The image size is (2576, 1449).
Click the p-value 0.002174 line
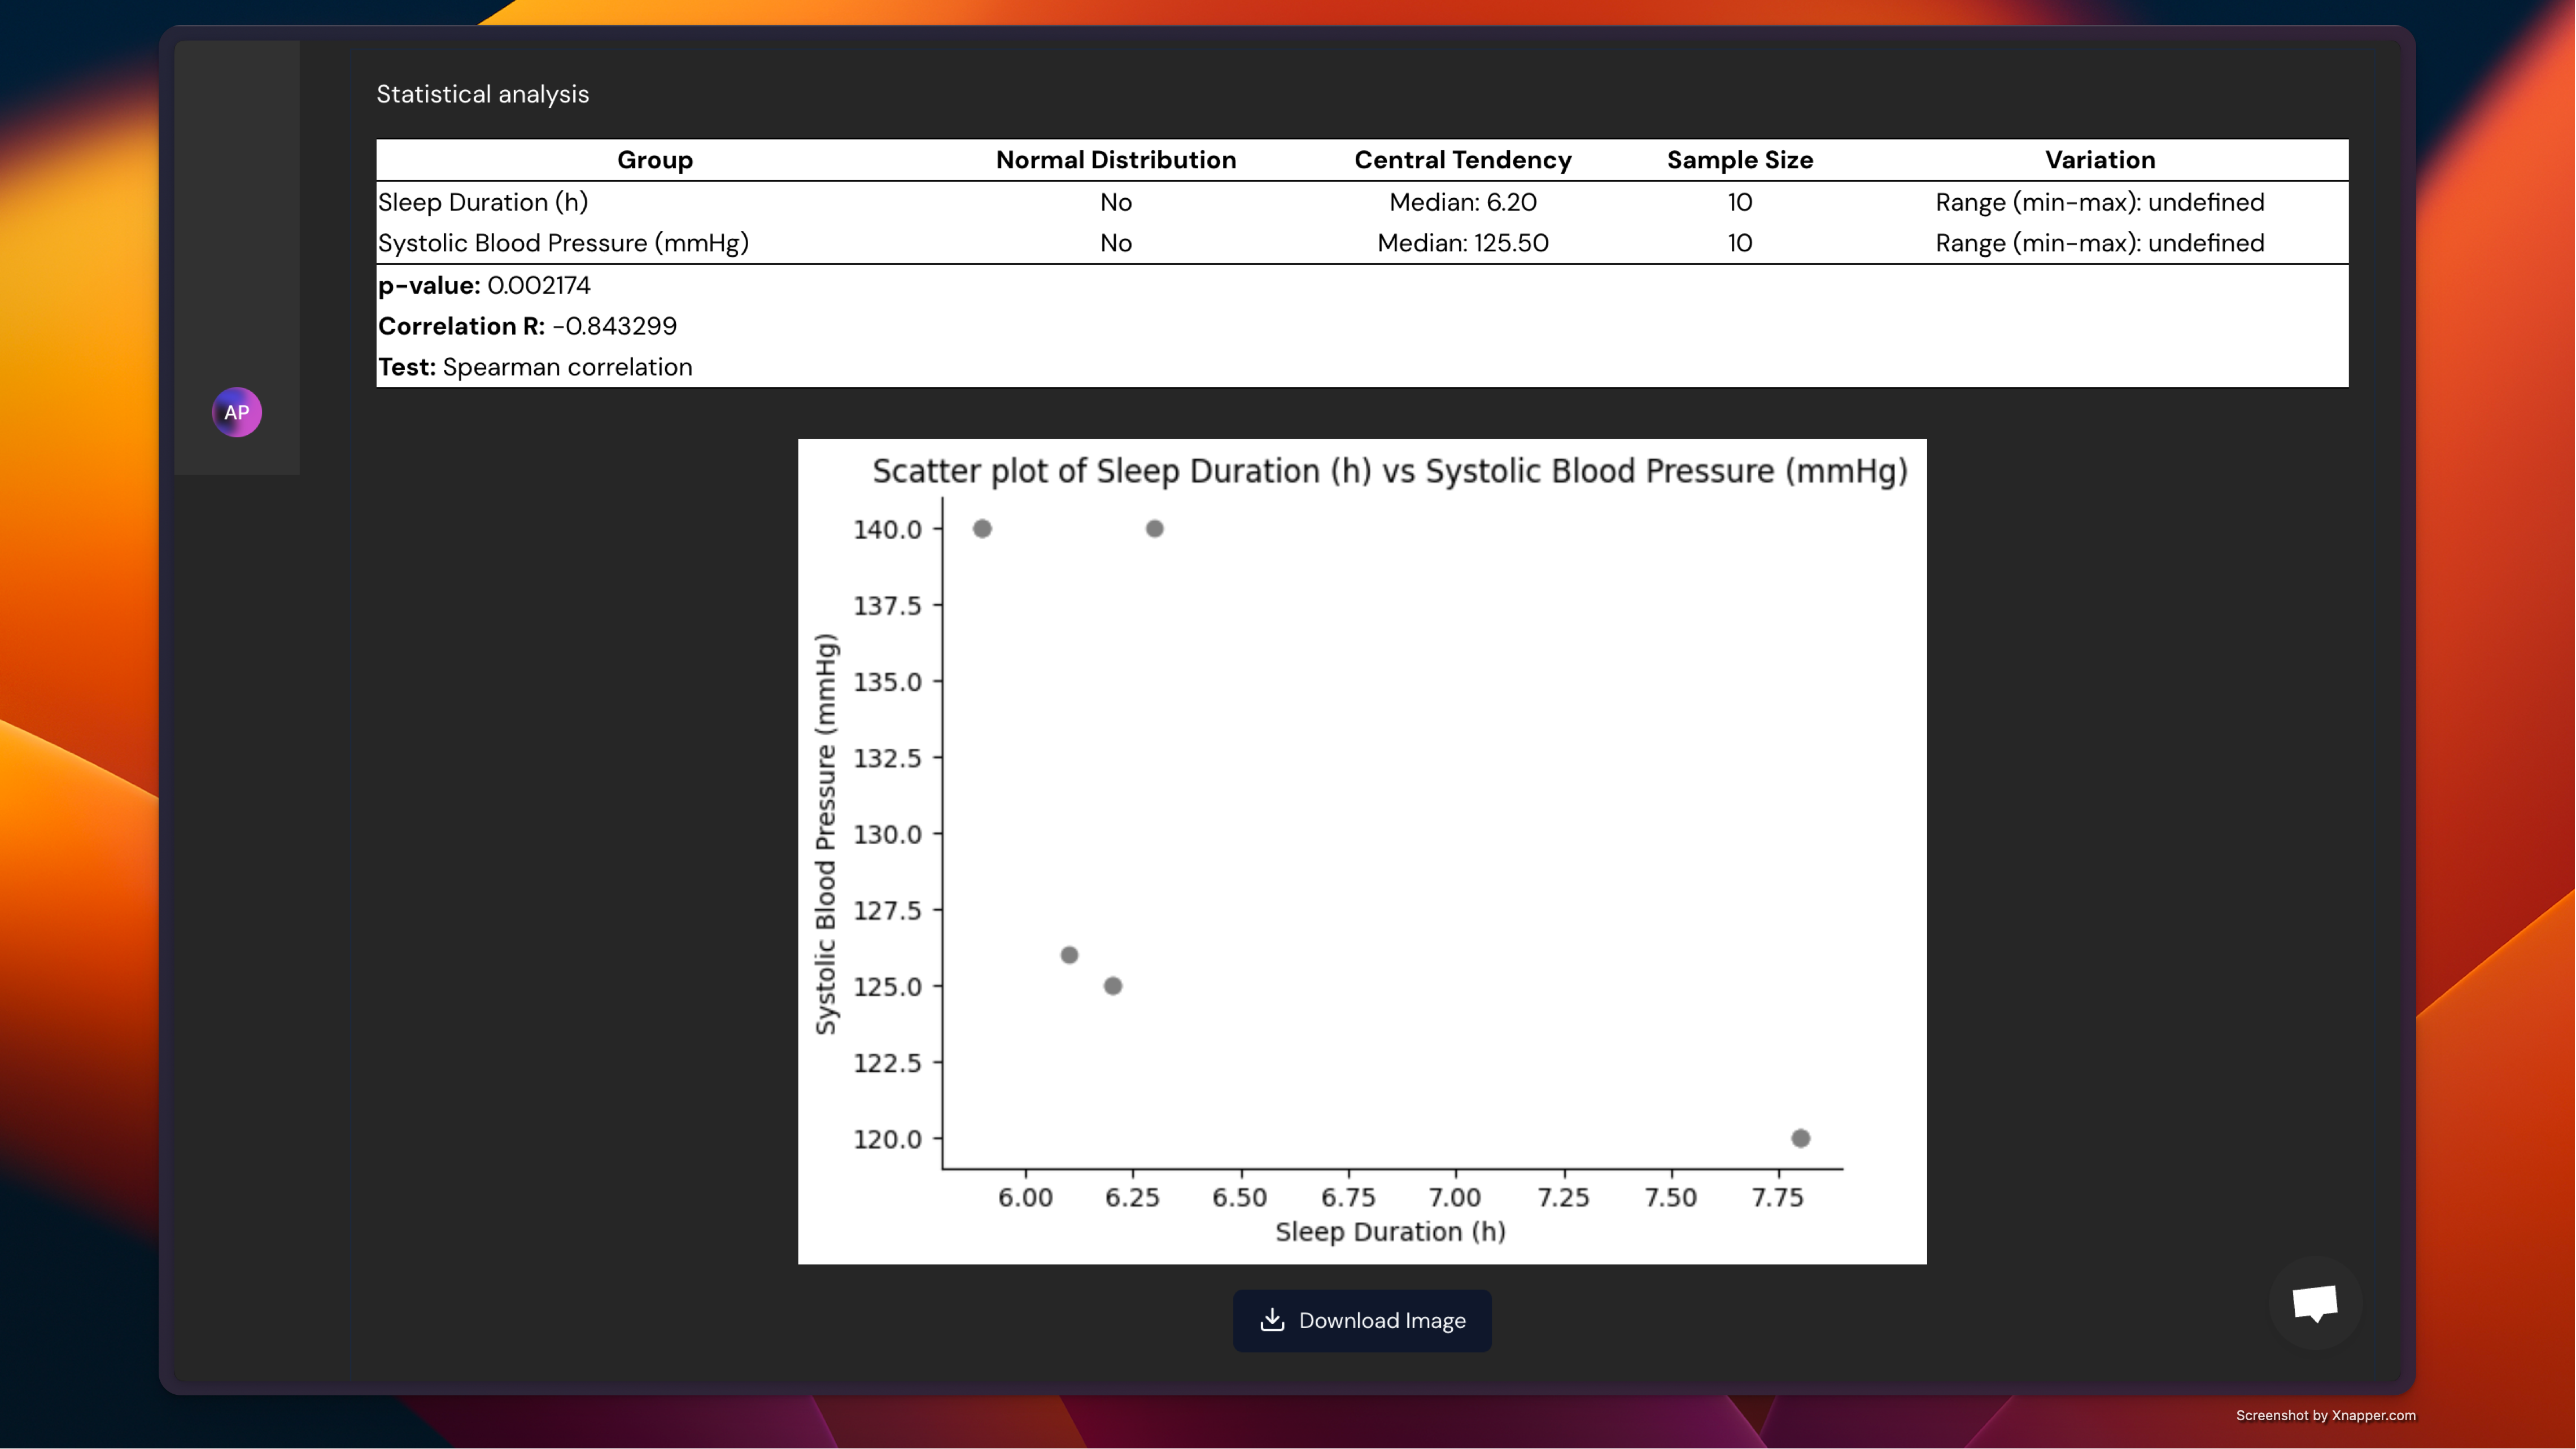[484, 285]
